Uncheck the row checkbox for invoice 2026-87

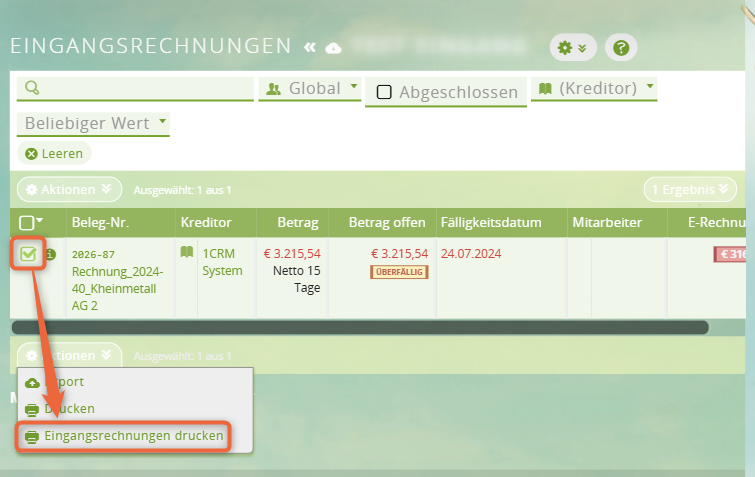28,254
